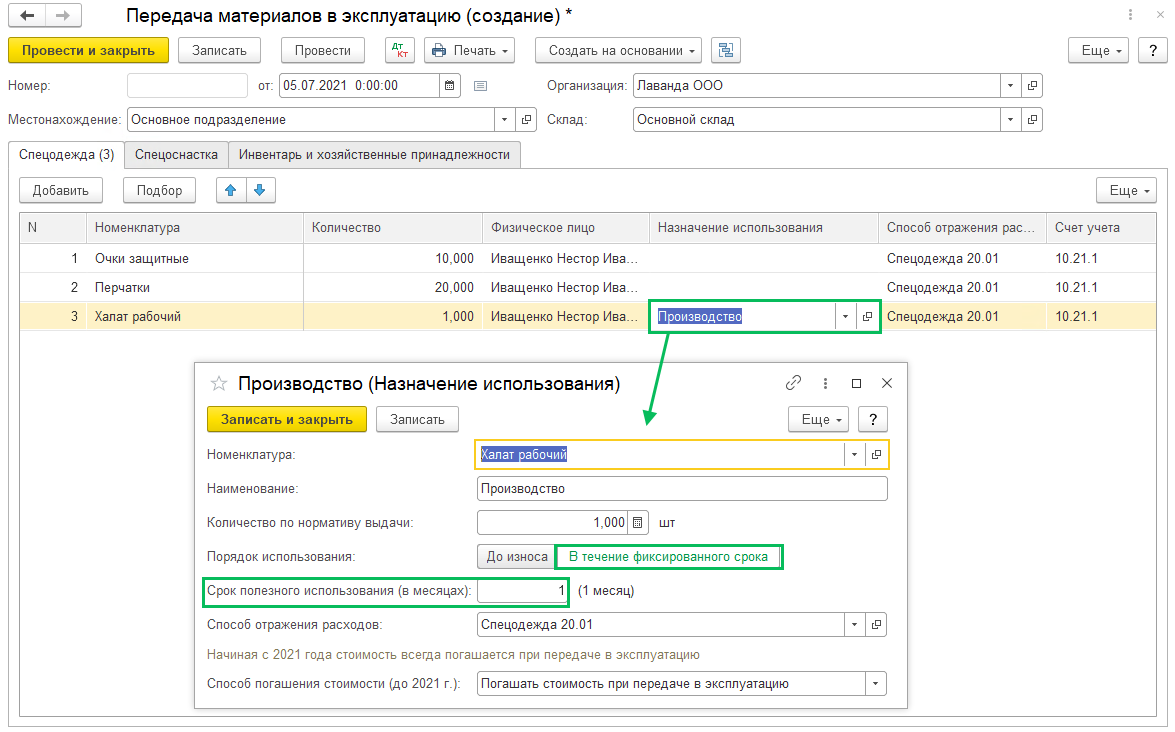Move row up with blue up arrow
Screen dimensions: 1175x732
point(231,190)
